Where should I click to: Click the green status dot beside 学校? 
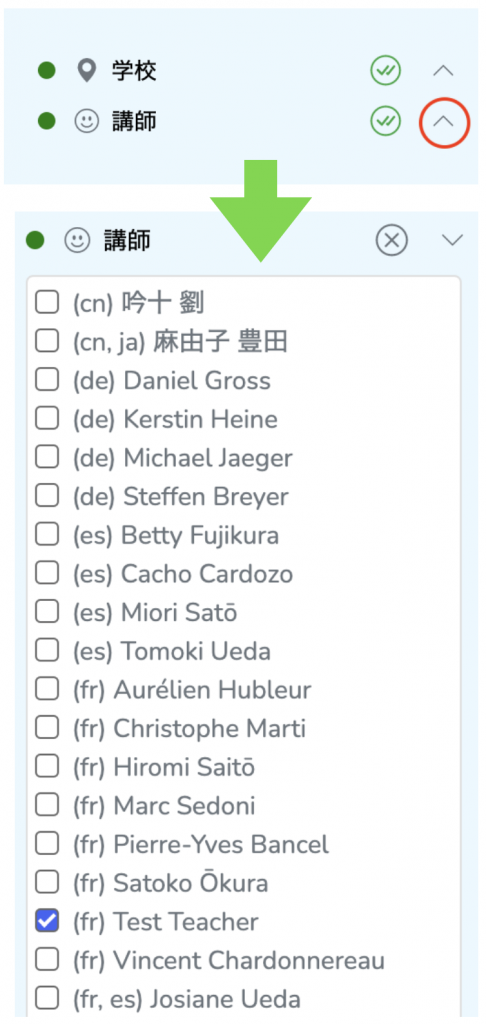[46, 71]
